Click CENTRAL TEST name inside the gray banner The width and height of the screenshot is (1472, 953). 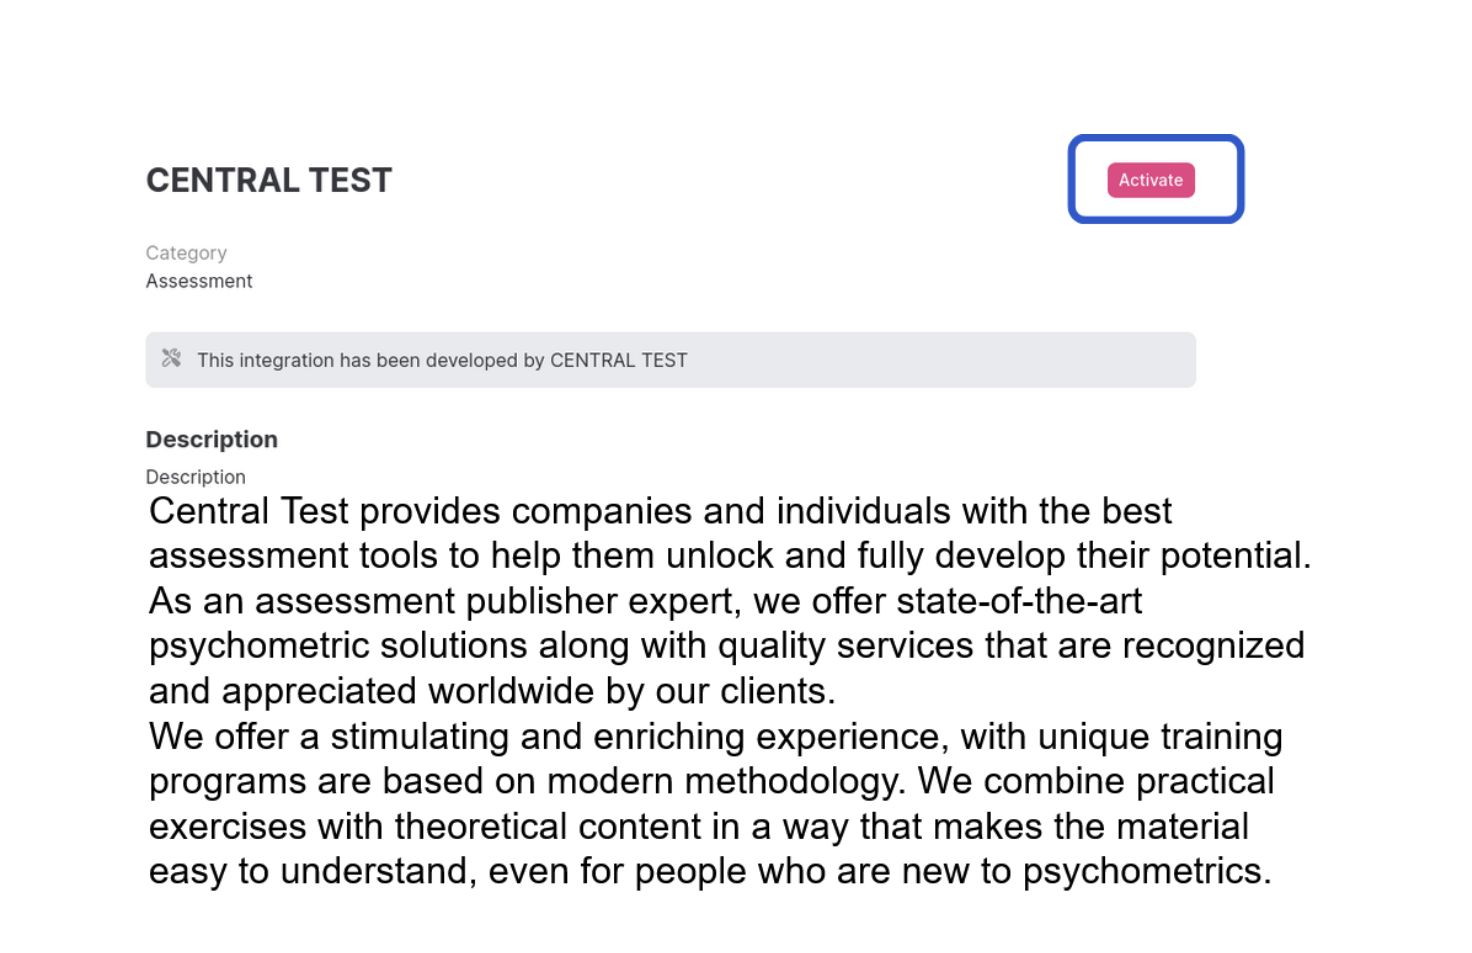pyautogui.click(x=619, y=360)
